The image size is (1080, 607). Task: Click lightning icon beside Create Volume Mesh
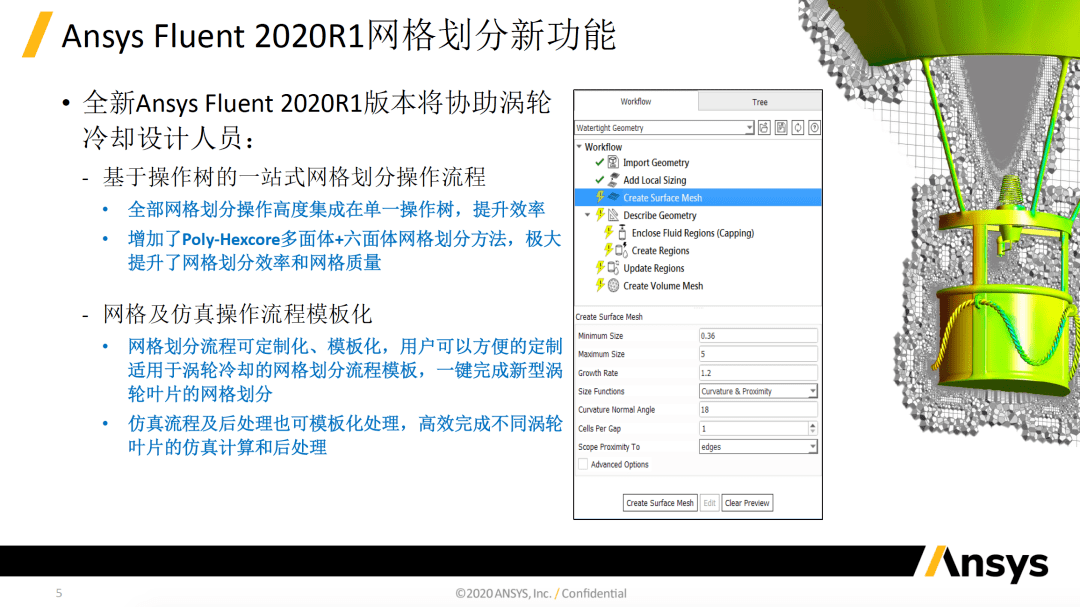(x=600, y=285)
